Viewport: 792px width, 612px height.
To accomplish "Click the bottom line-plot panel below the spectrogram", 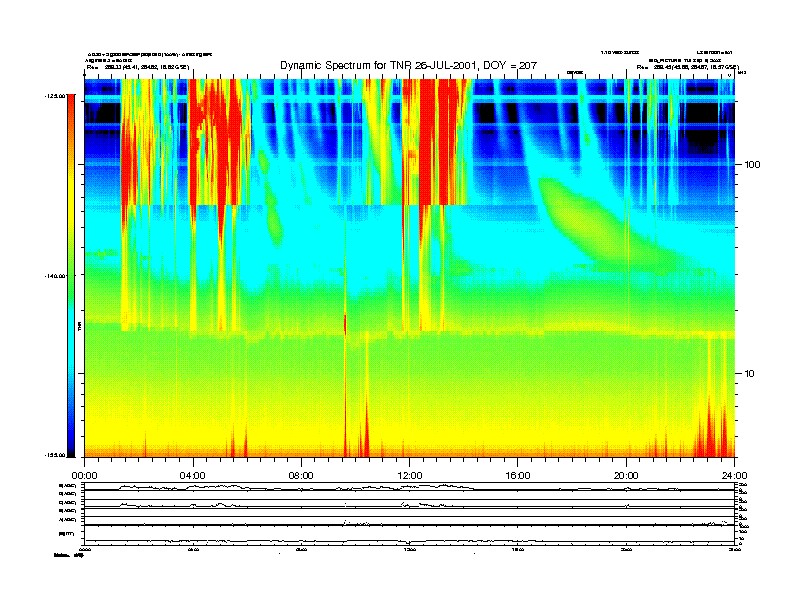I will click(409, 514).
